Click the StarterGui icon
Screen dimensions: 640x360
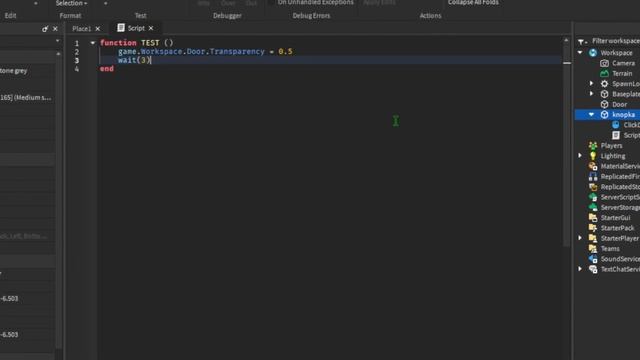click(x=593, y=218)
